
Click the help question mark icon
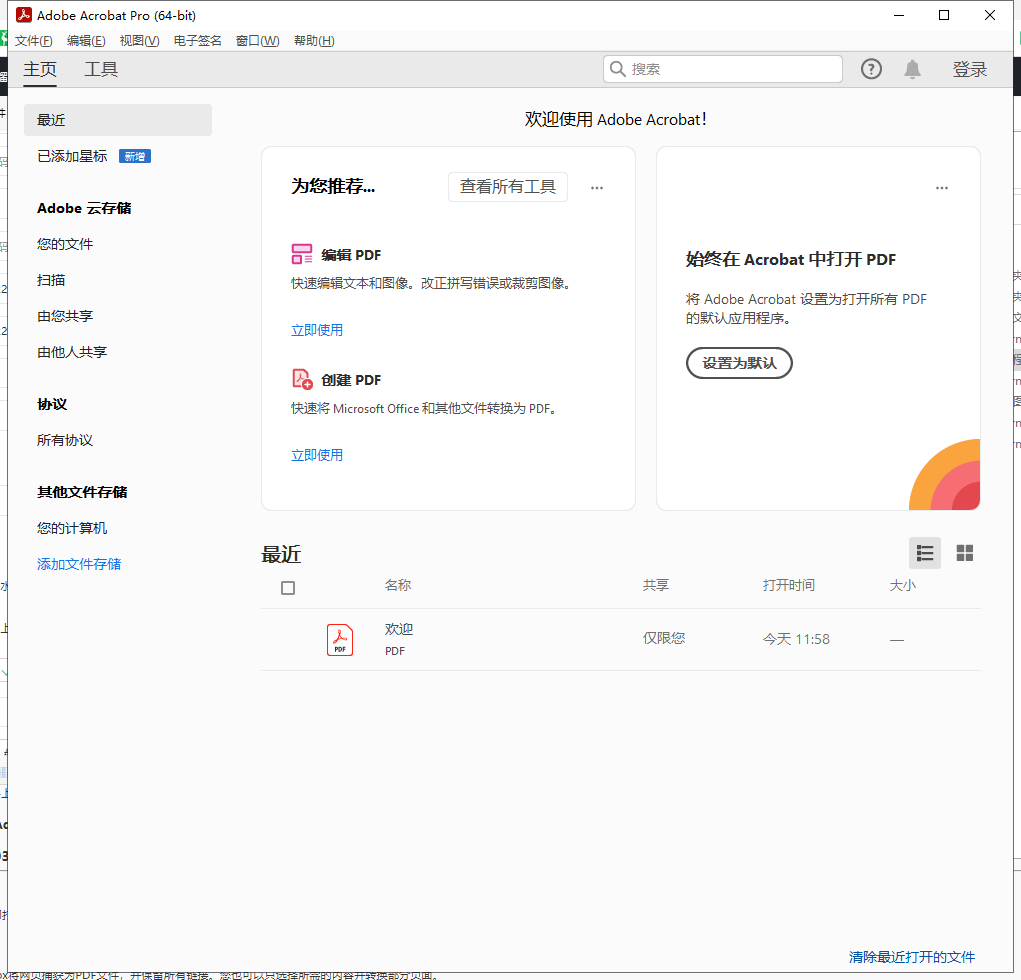871,69
